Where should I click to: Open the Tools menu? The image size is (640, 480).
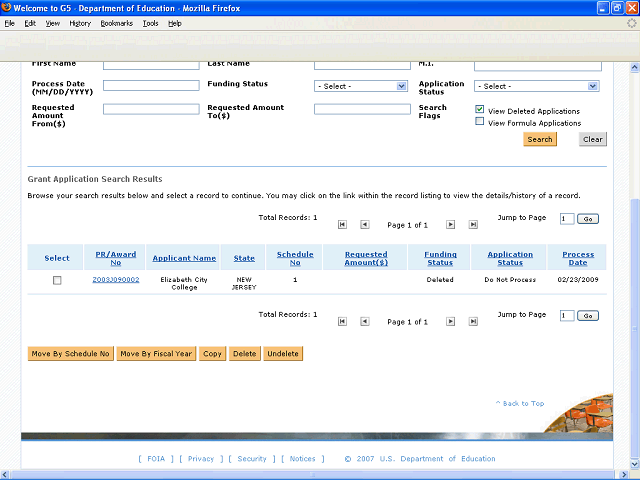151,23
